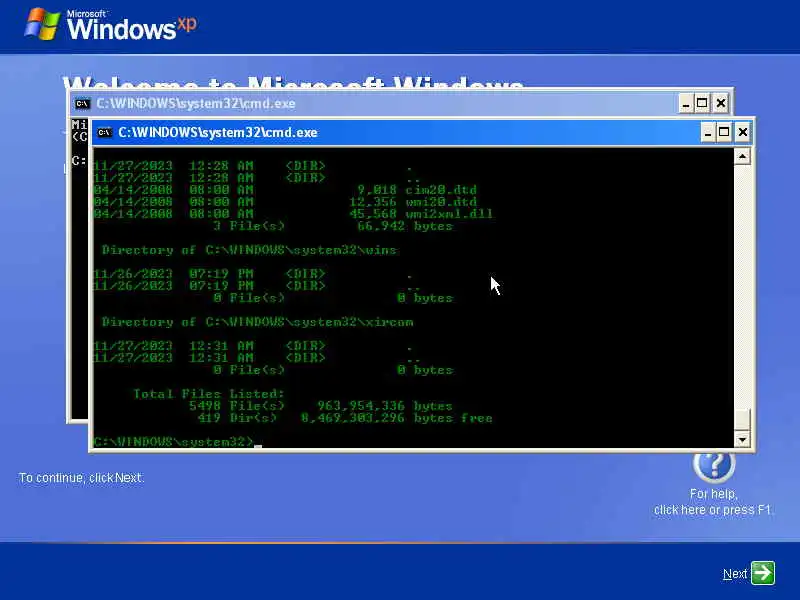Maximize the front cmd.exe window

pyautogui.click(x=724, y=133)
